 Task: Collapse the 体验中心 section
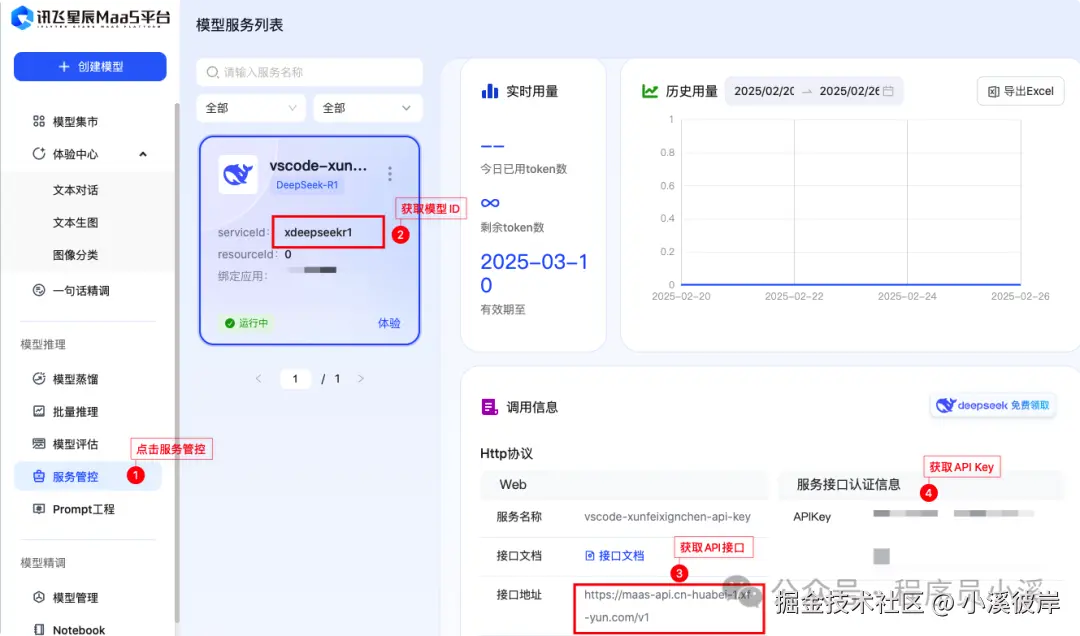(x=142, y=155)
